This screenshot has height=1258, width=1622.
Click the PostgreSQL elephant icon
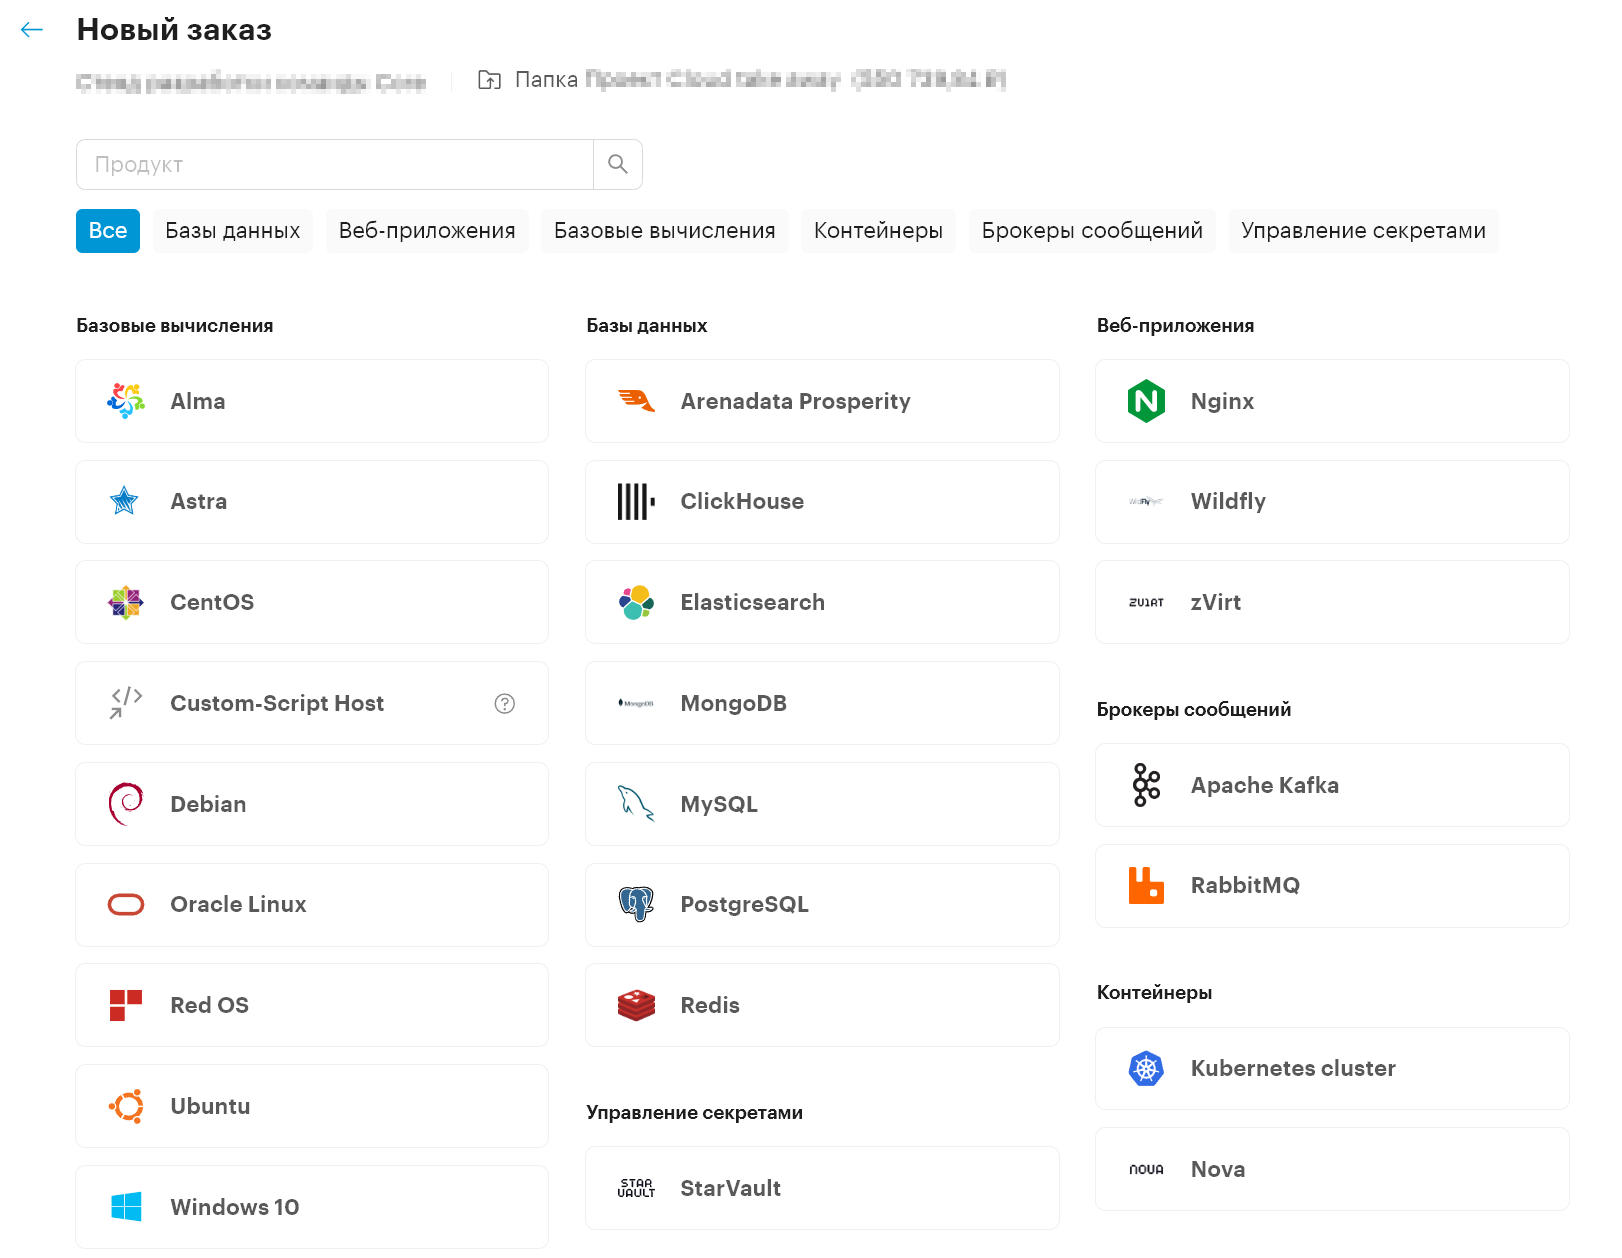tap(636, 905)
